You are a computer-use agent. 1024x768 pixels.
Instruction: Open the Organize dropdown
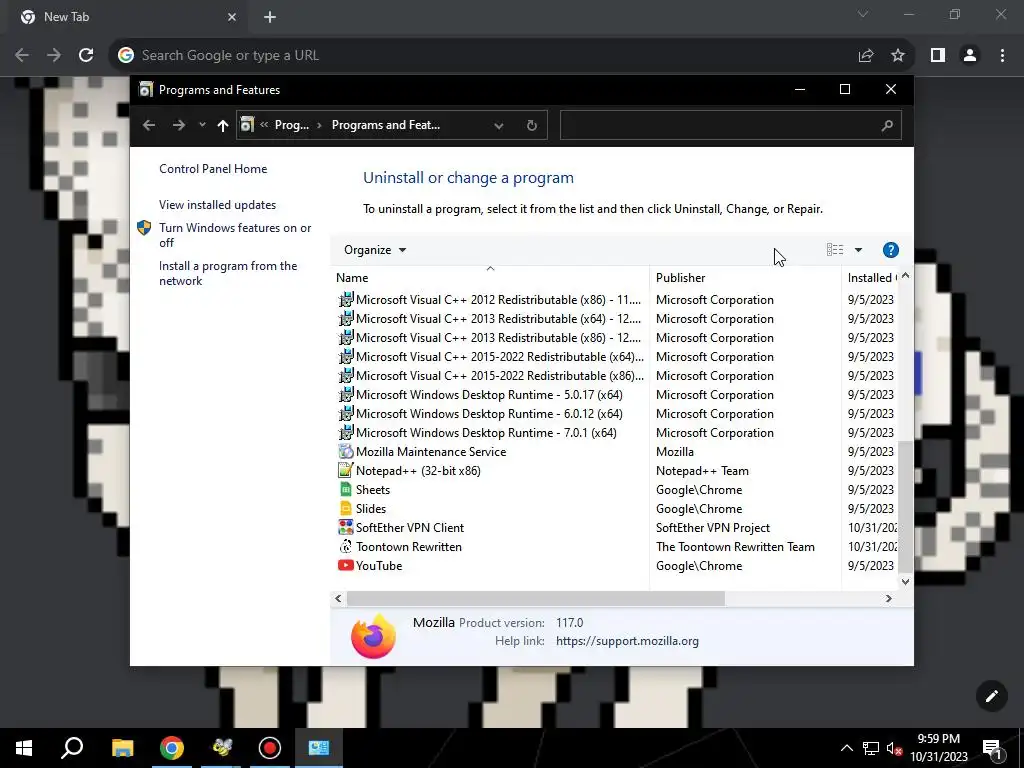tap(375, 250)
